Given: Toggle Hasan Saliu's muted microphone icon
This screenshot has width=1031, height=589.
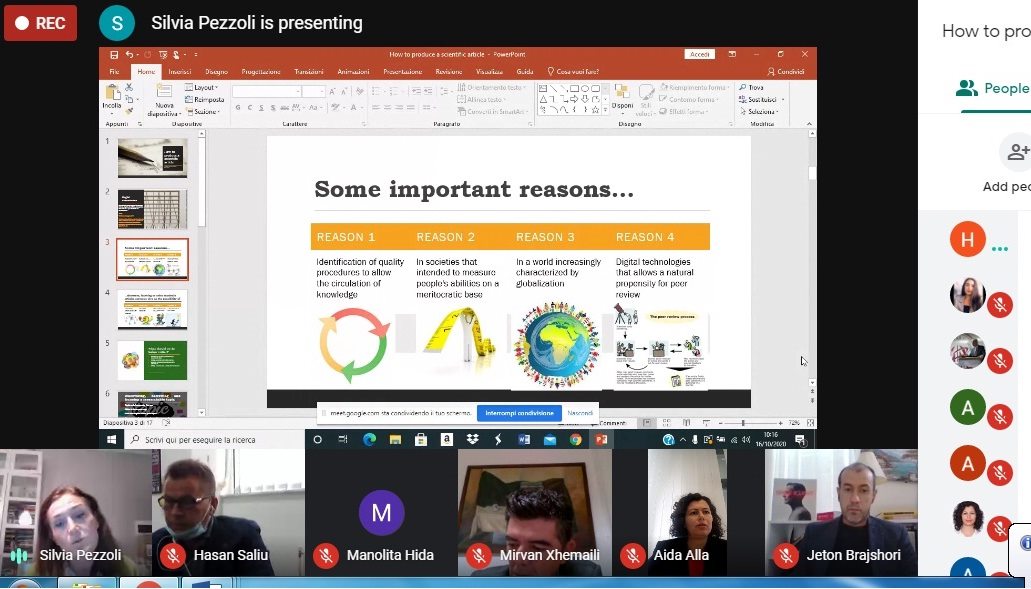Looking at the screenshot, I should [173, 555].
